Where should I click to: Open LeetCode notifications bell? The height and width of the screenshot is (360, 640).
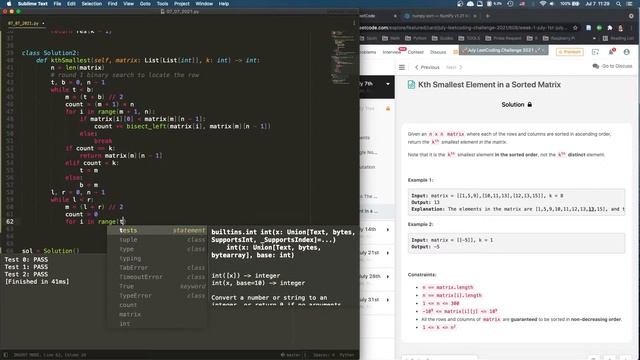pos(611,52)
